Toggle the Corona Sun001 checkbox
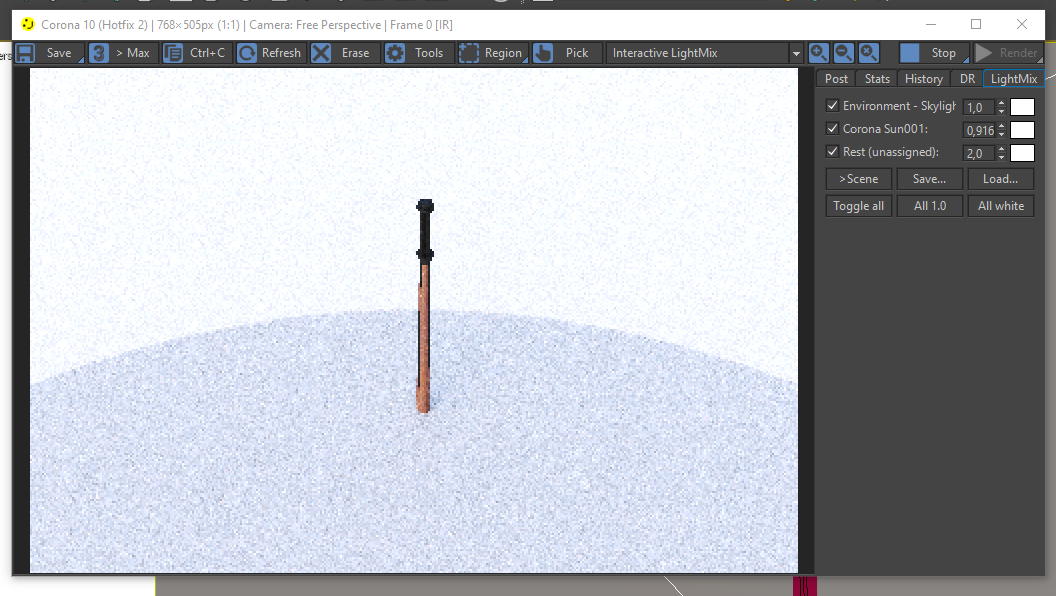Screen dimensions: 1056x596 832,129
